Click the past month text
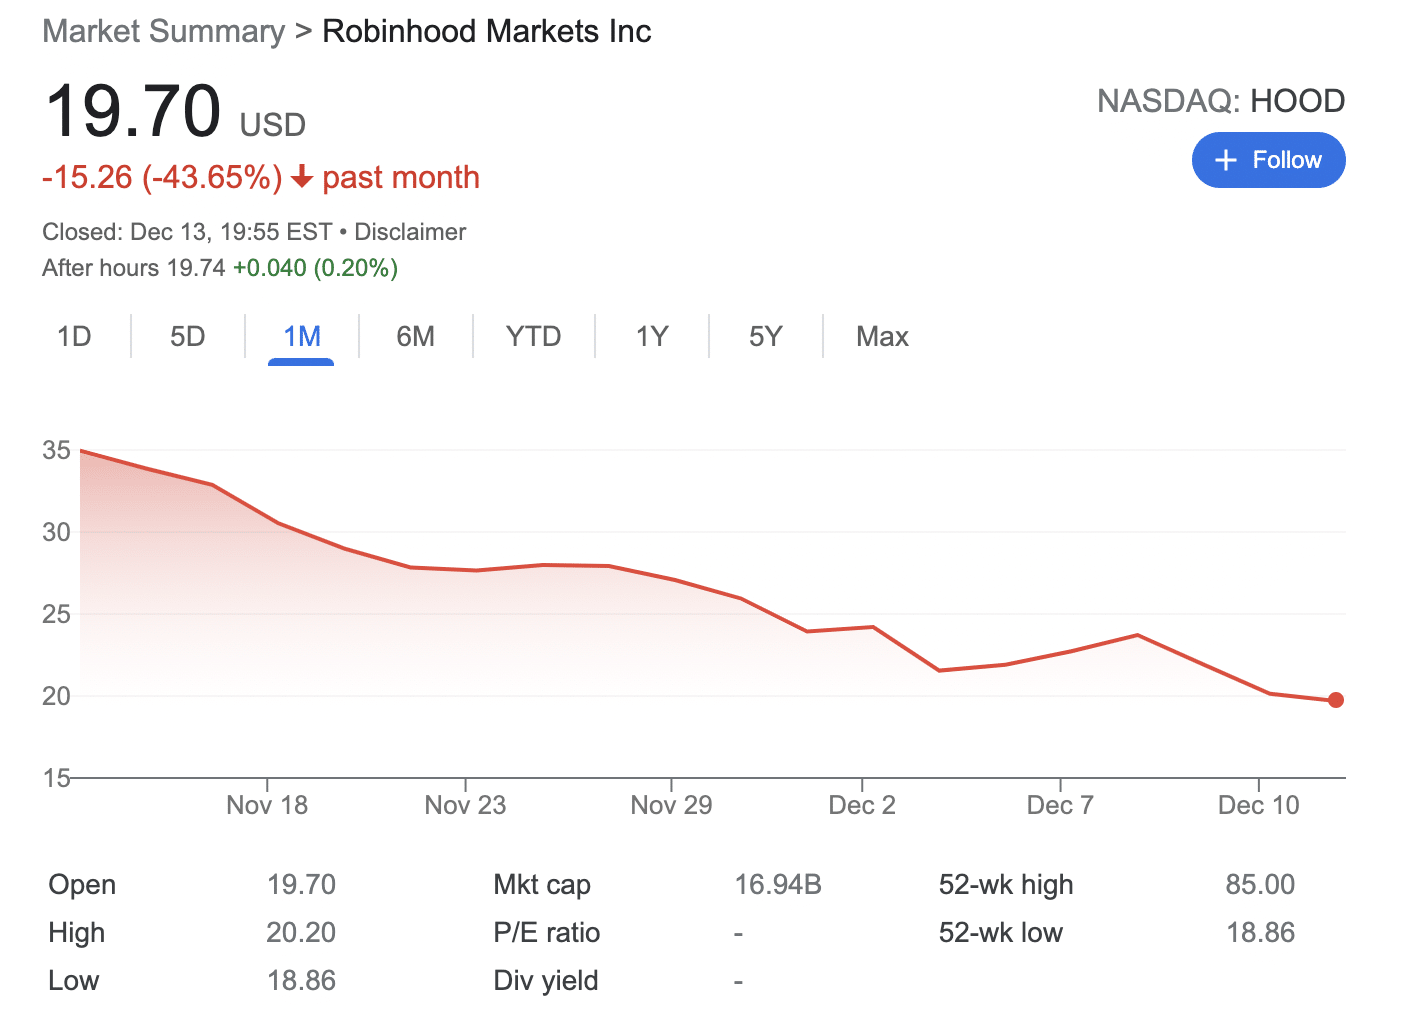This screenshot has width=1402, height=1022. coord(401,178)
